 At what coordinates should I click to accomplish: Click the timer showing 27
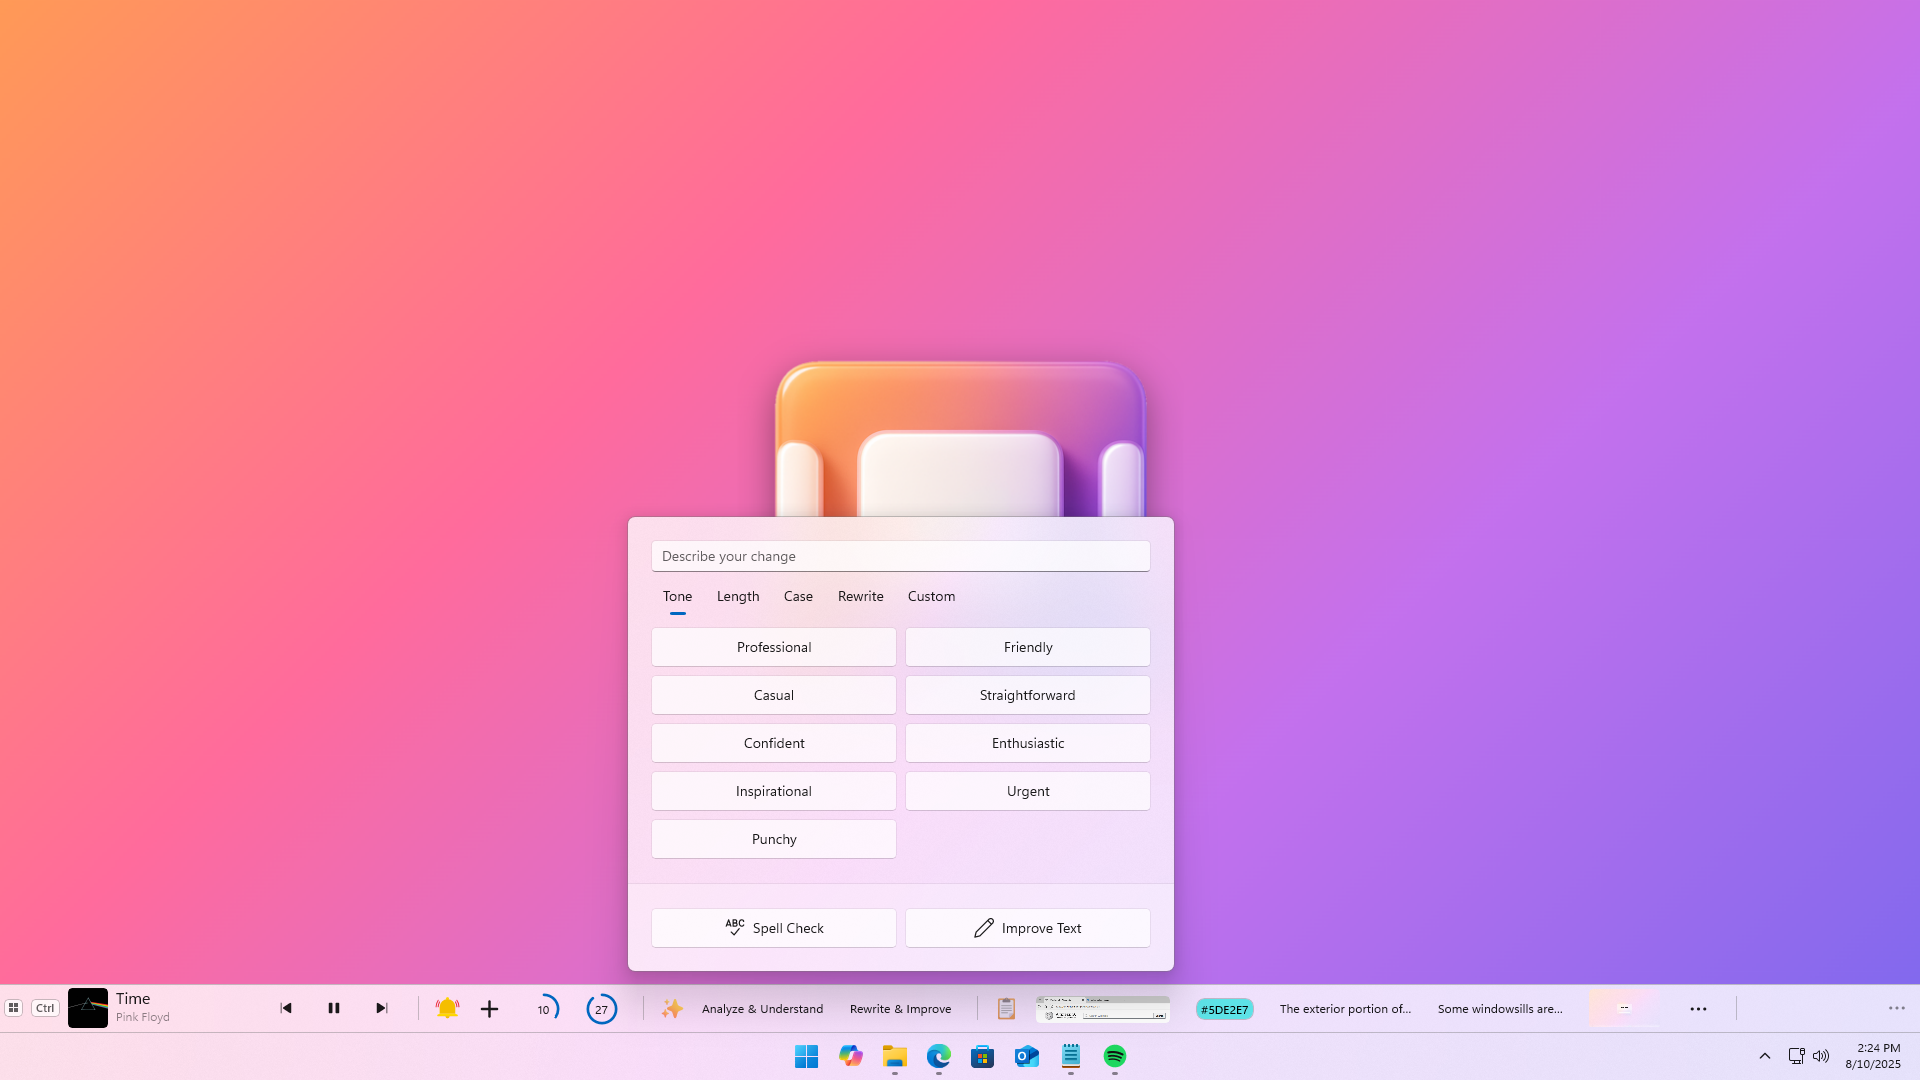click(x=601, y=1009)
